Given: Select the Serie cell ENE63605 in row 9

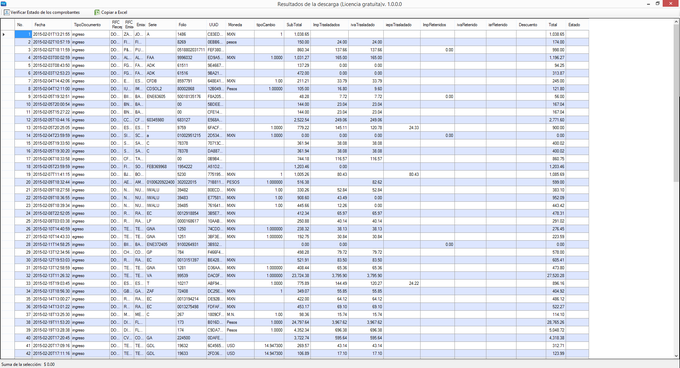Looking at the screenshot, I should [161, 97].
